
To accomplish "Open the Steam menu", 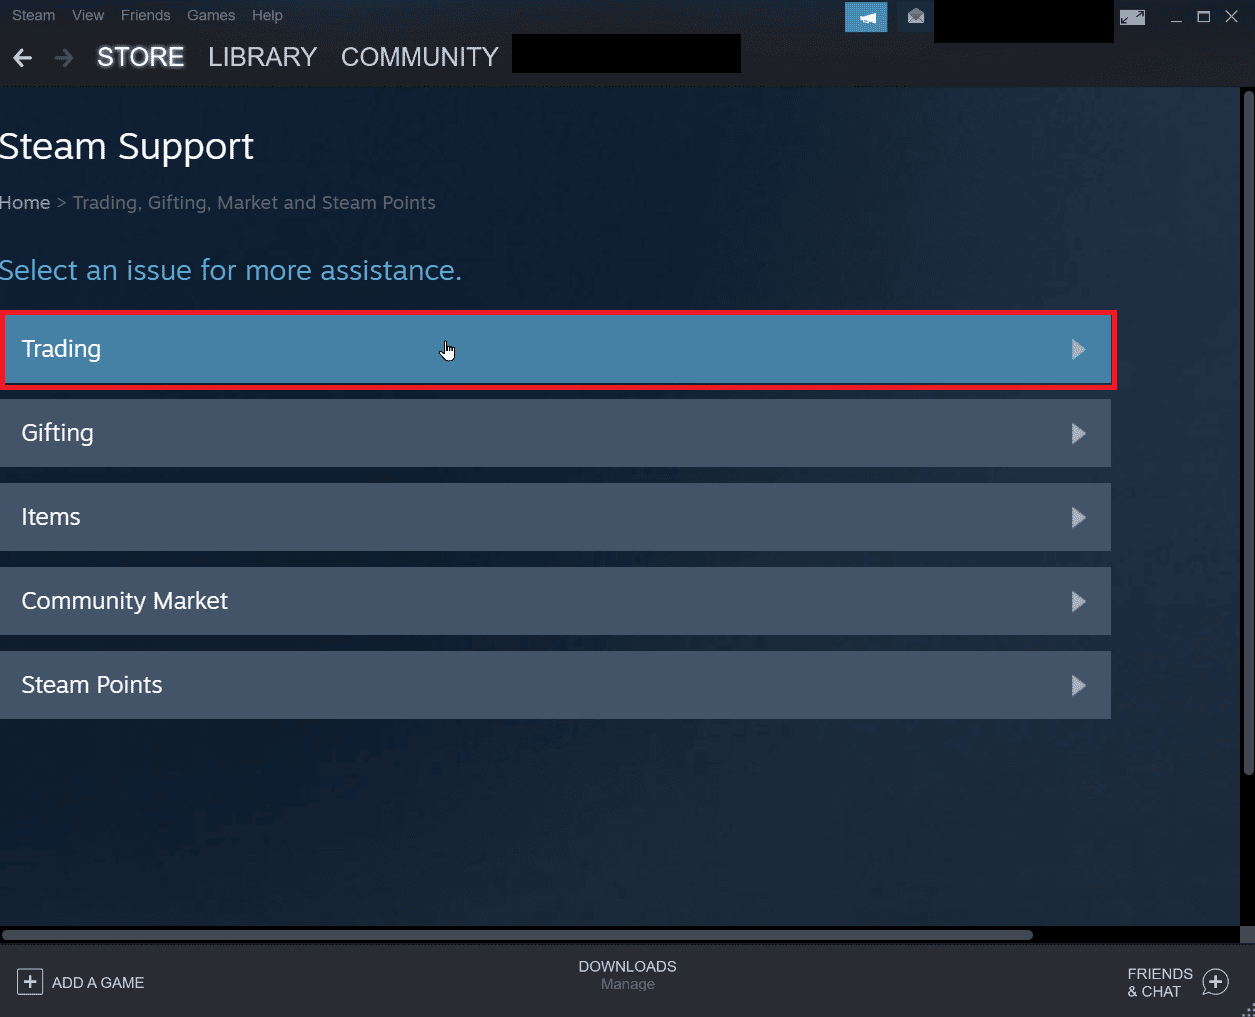I will (x=33, y=15).
